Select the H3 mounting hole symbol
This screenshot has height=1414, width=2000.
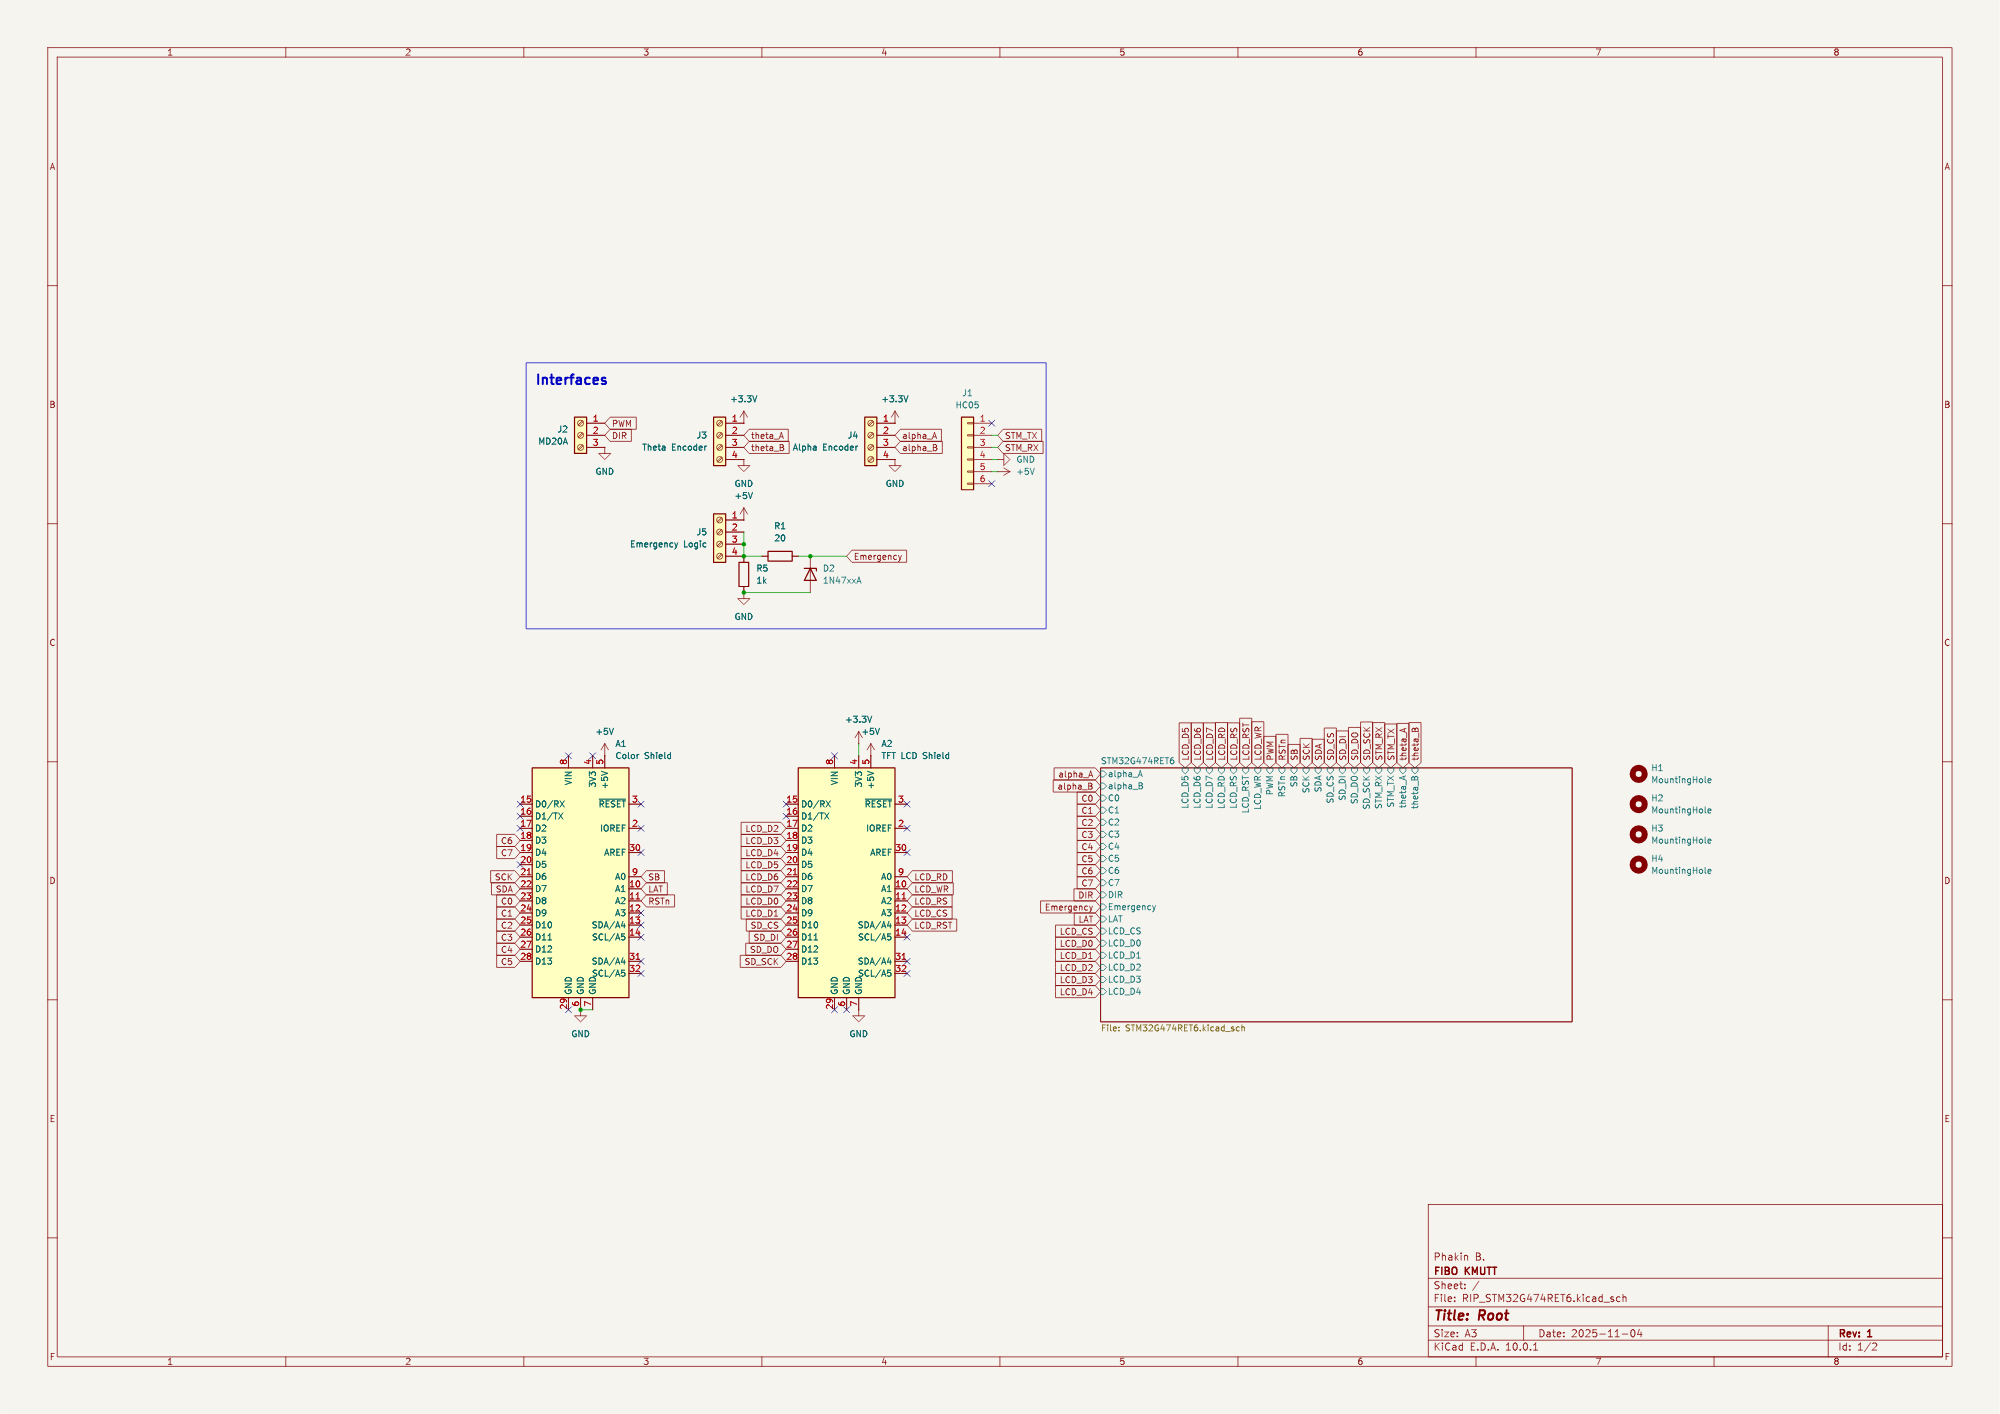[x=1638, y=834]
